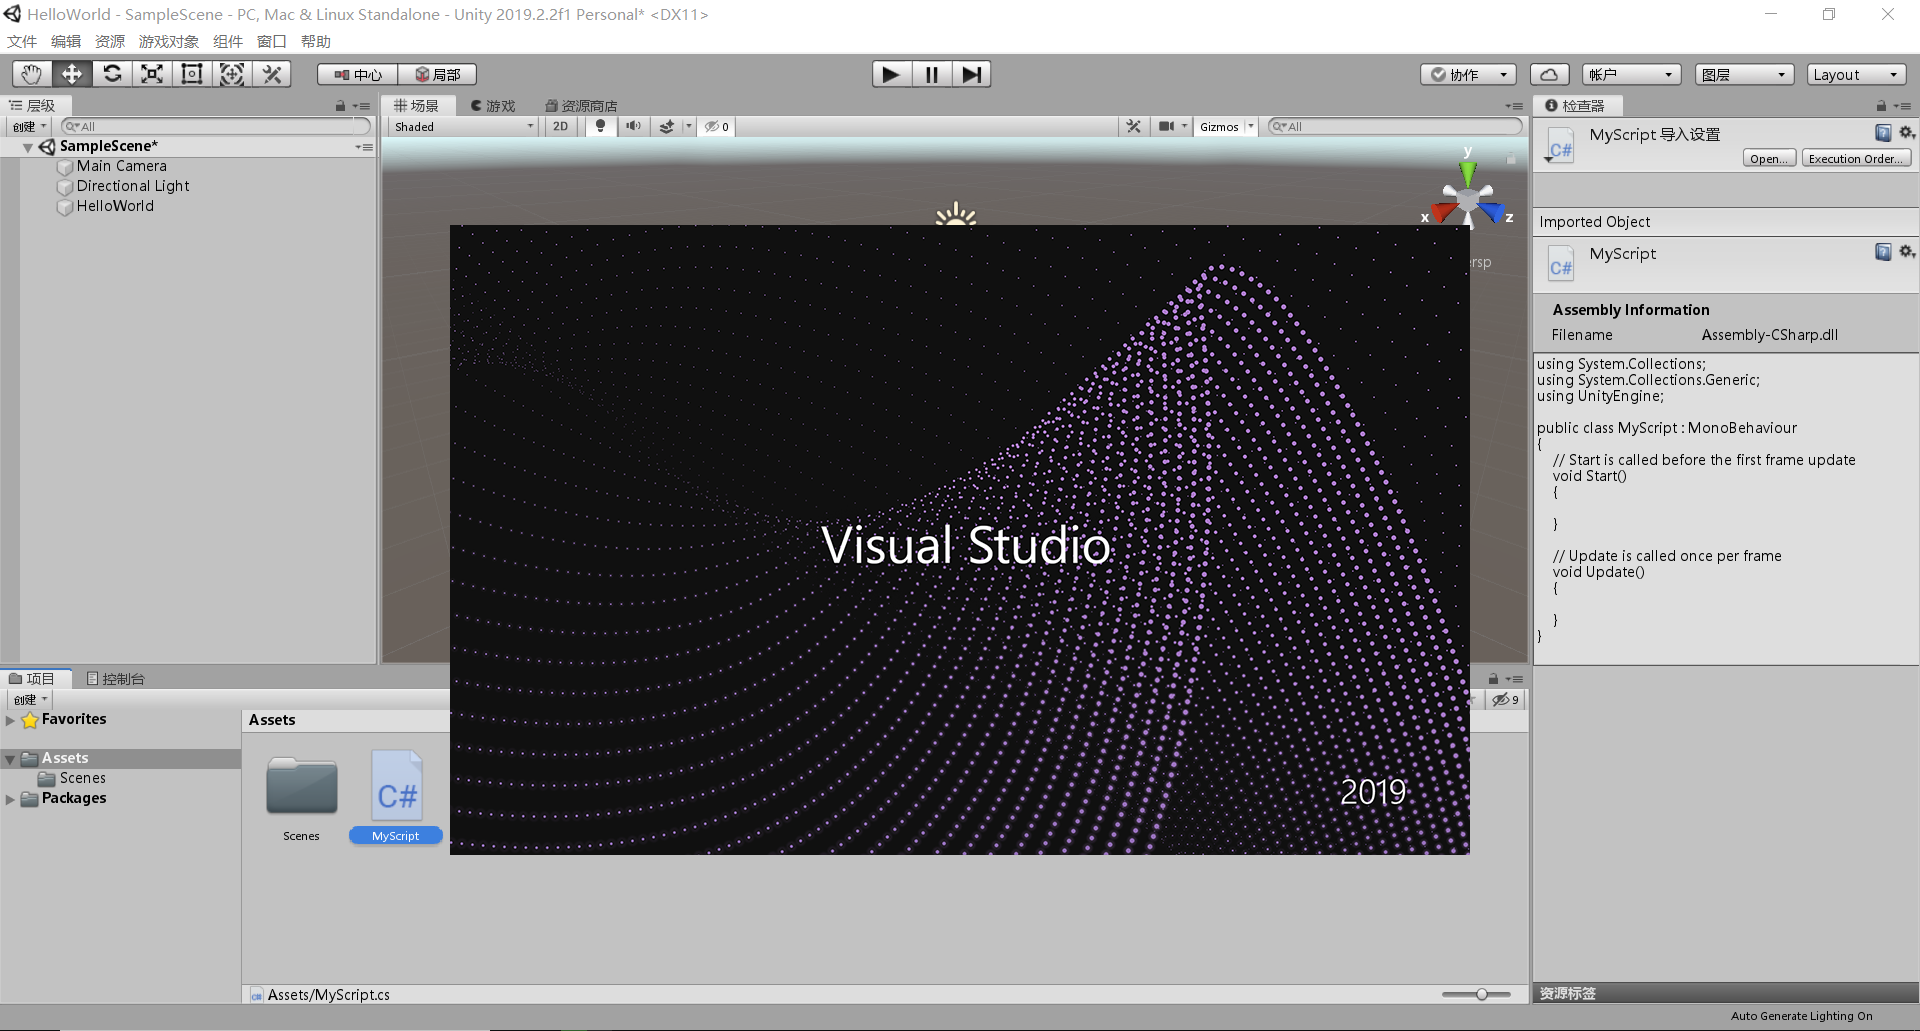Select the Scale tool in the toolbar
1920x1031 pixels.
[x=152, y=74]
